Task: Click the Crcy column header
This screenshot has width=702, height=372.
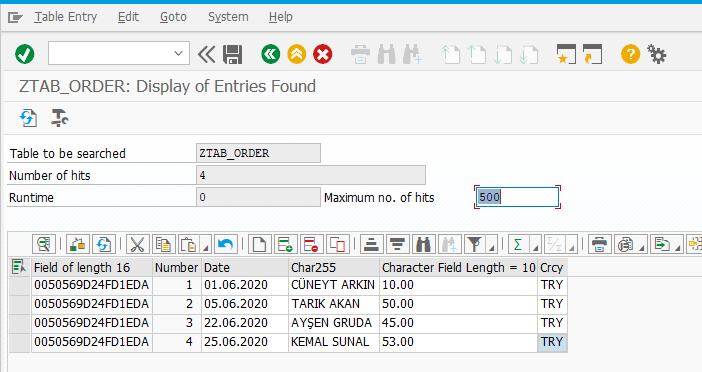Action: [552, 267]
